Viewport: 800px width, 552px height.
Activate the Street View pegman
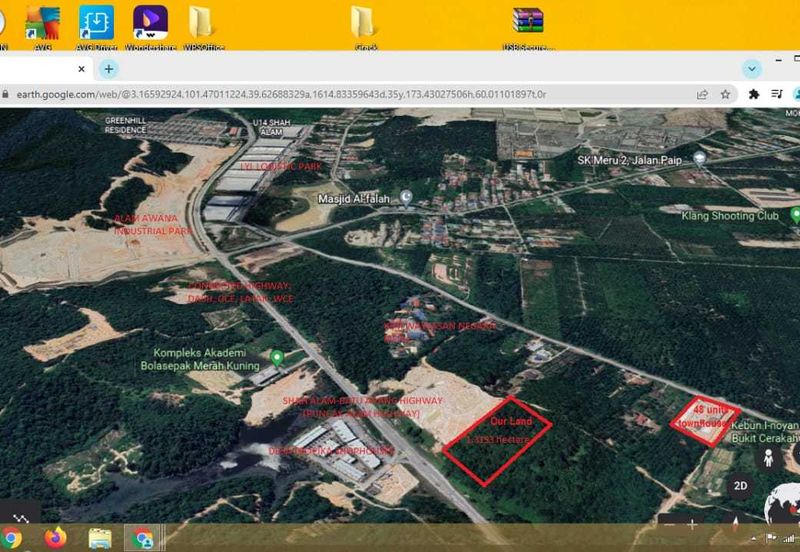pyautogui.click(x=769, y=459)
